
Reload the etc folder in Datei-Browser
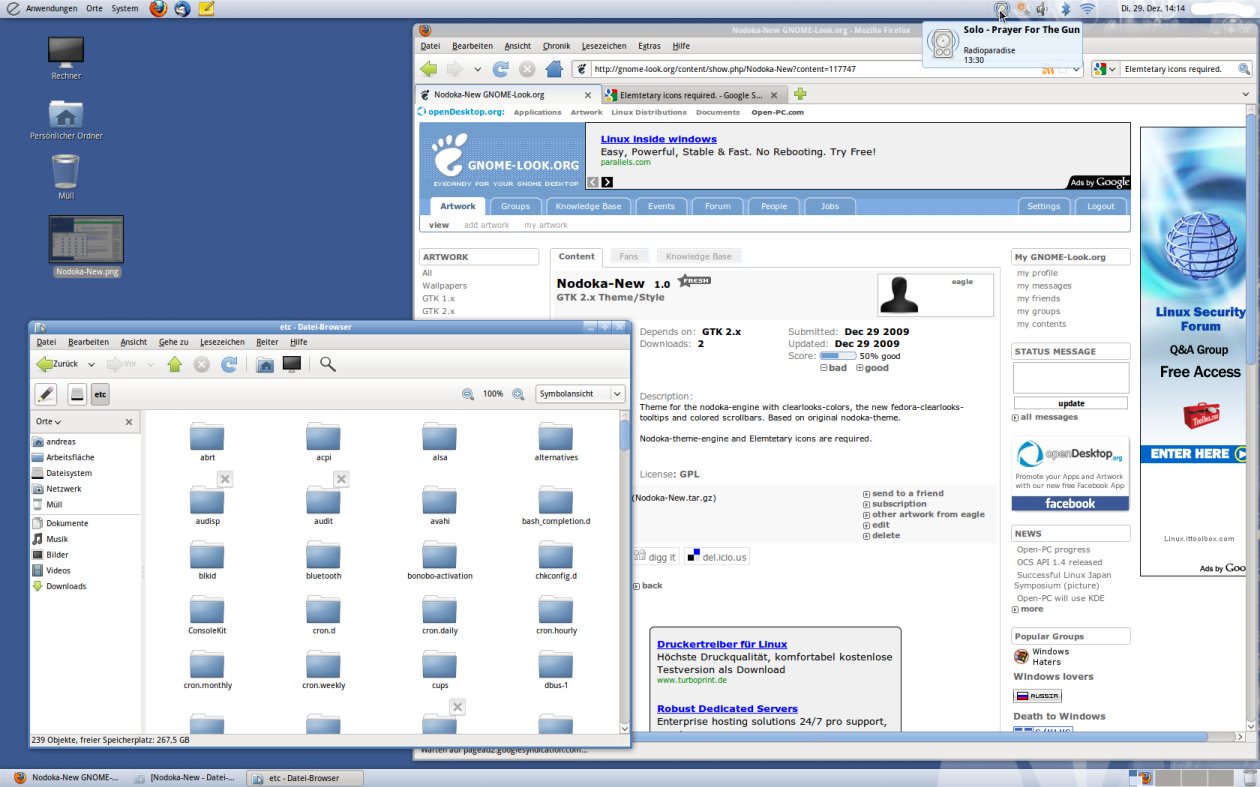(x=229, y=364)
